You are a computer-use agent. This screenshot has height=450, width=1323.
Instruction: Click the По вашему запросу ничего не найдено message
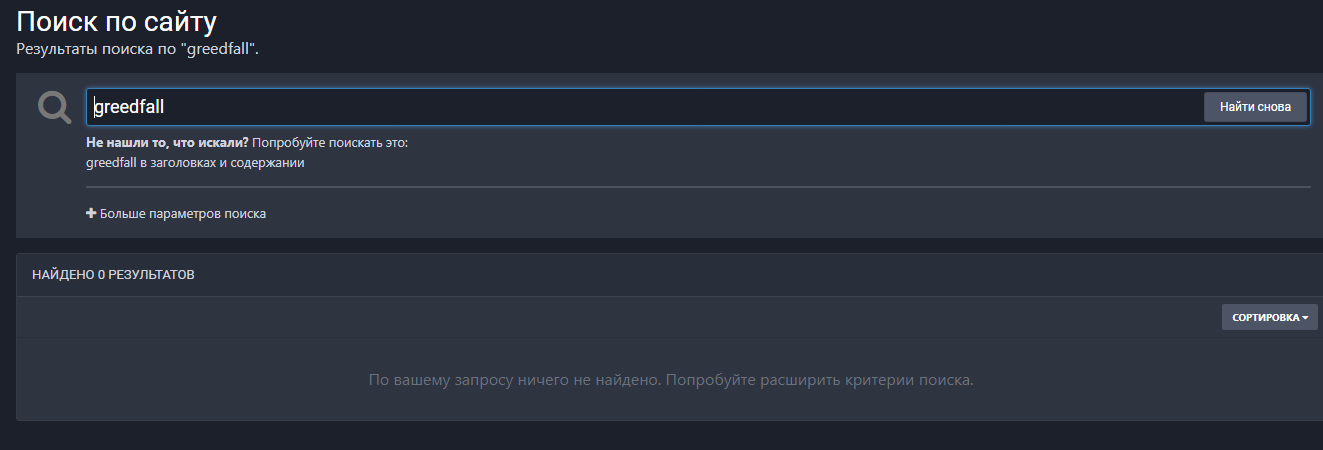point(670,380)
